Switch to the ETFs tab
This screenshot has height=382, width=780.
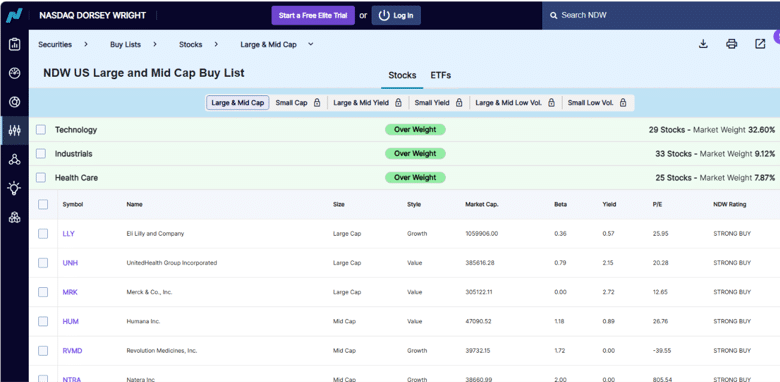(441, 76)
